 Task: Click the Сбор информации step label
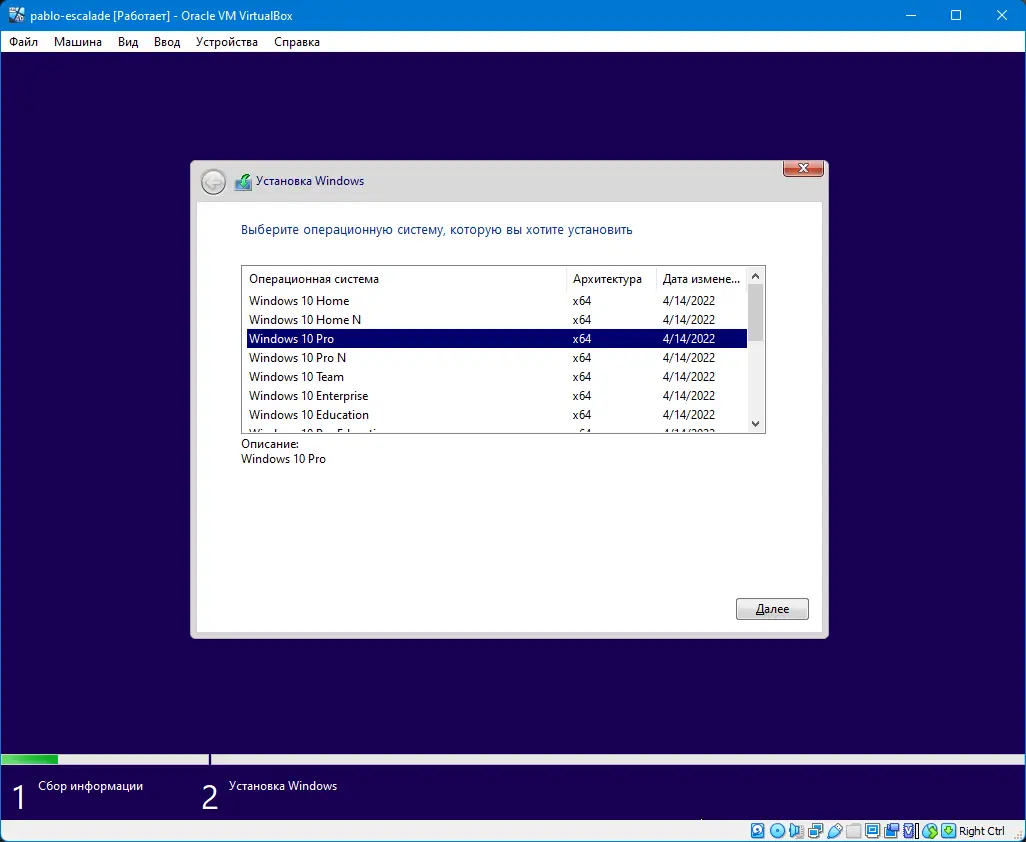(x=90, y=786)
